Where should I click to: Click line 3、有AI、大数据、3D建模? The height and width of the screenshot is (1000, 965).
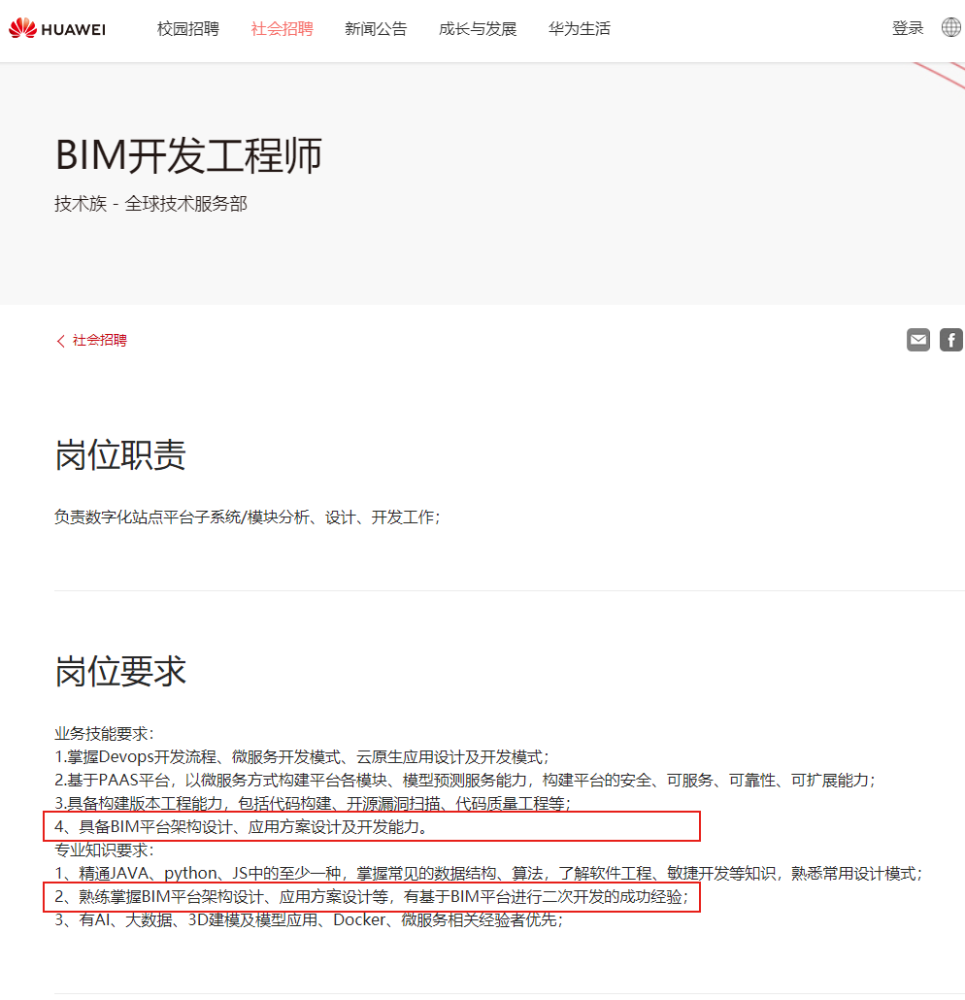(x=309, y=920)
